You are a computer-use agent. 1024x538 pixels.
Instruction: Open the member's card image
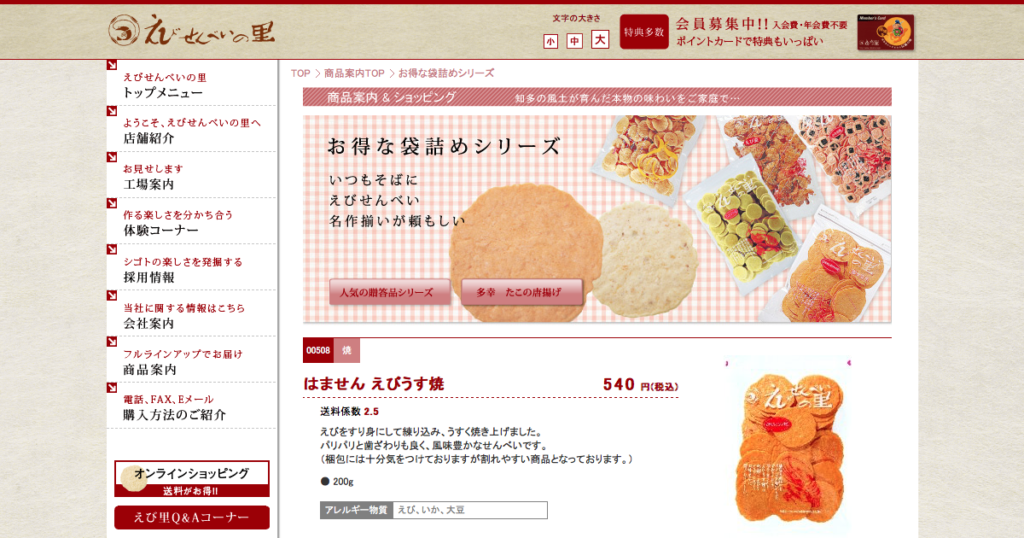point(886,33)
